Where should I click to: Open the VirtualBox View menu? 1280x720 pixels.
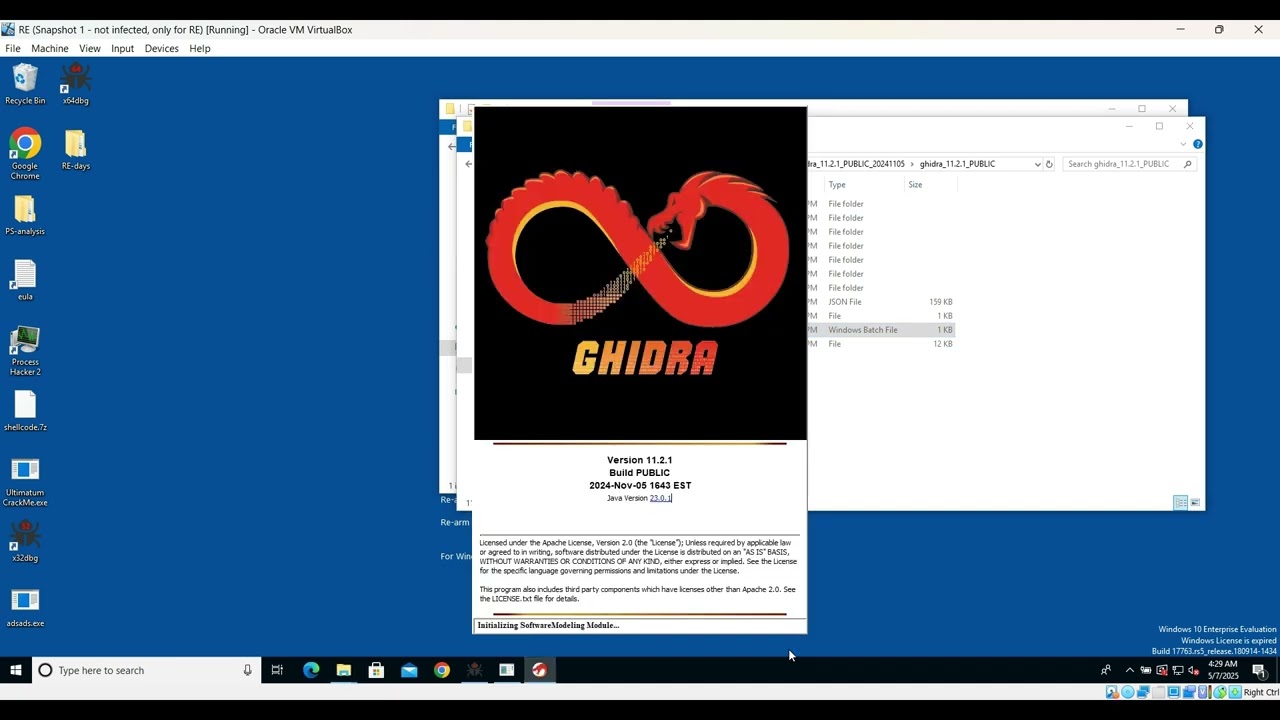(x=90, y=48)
